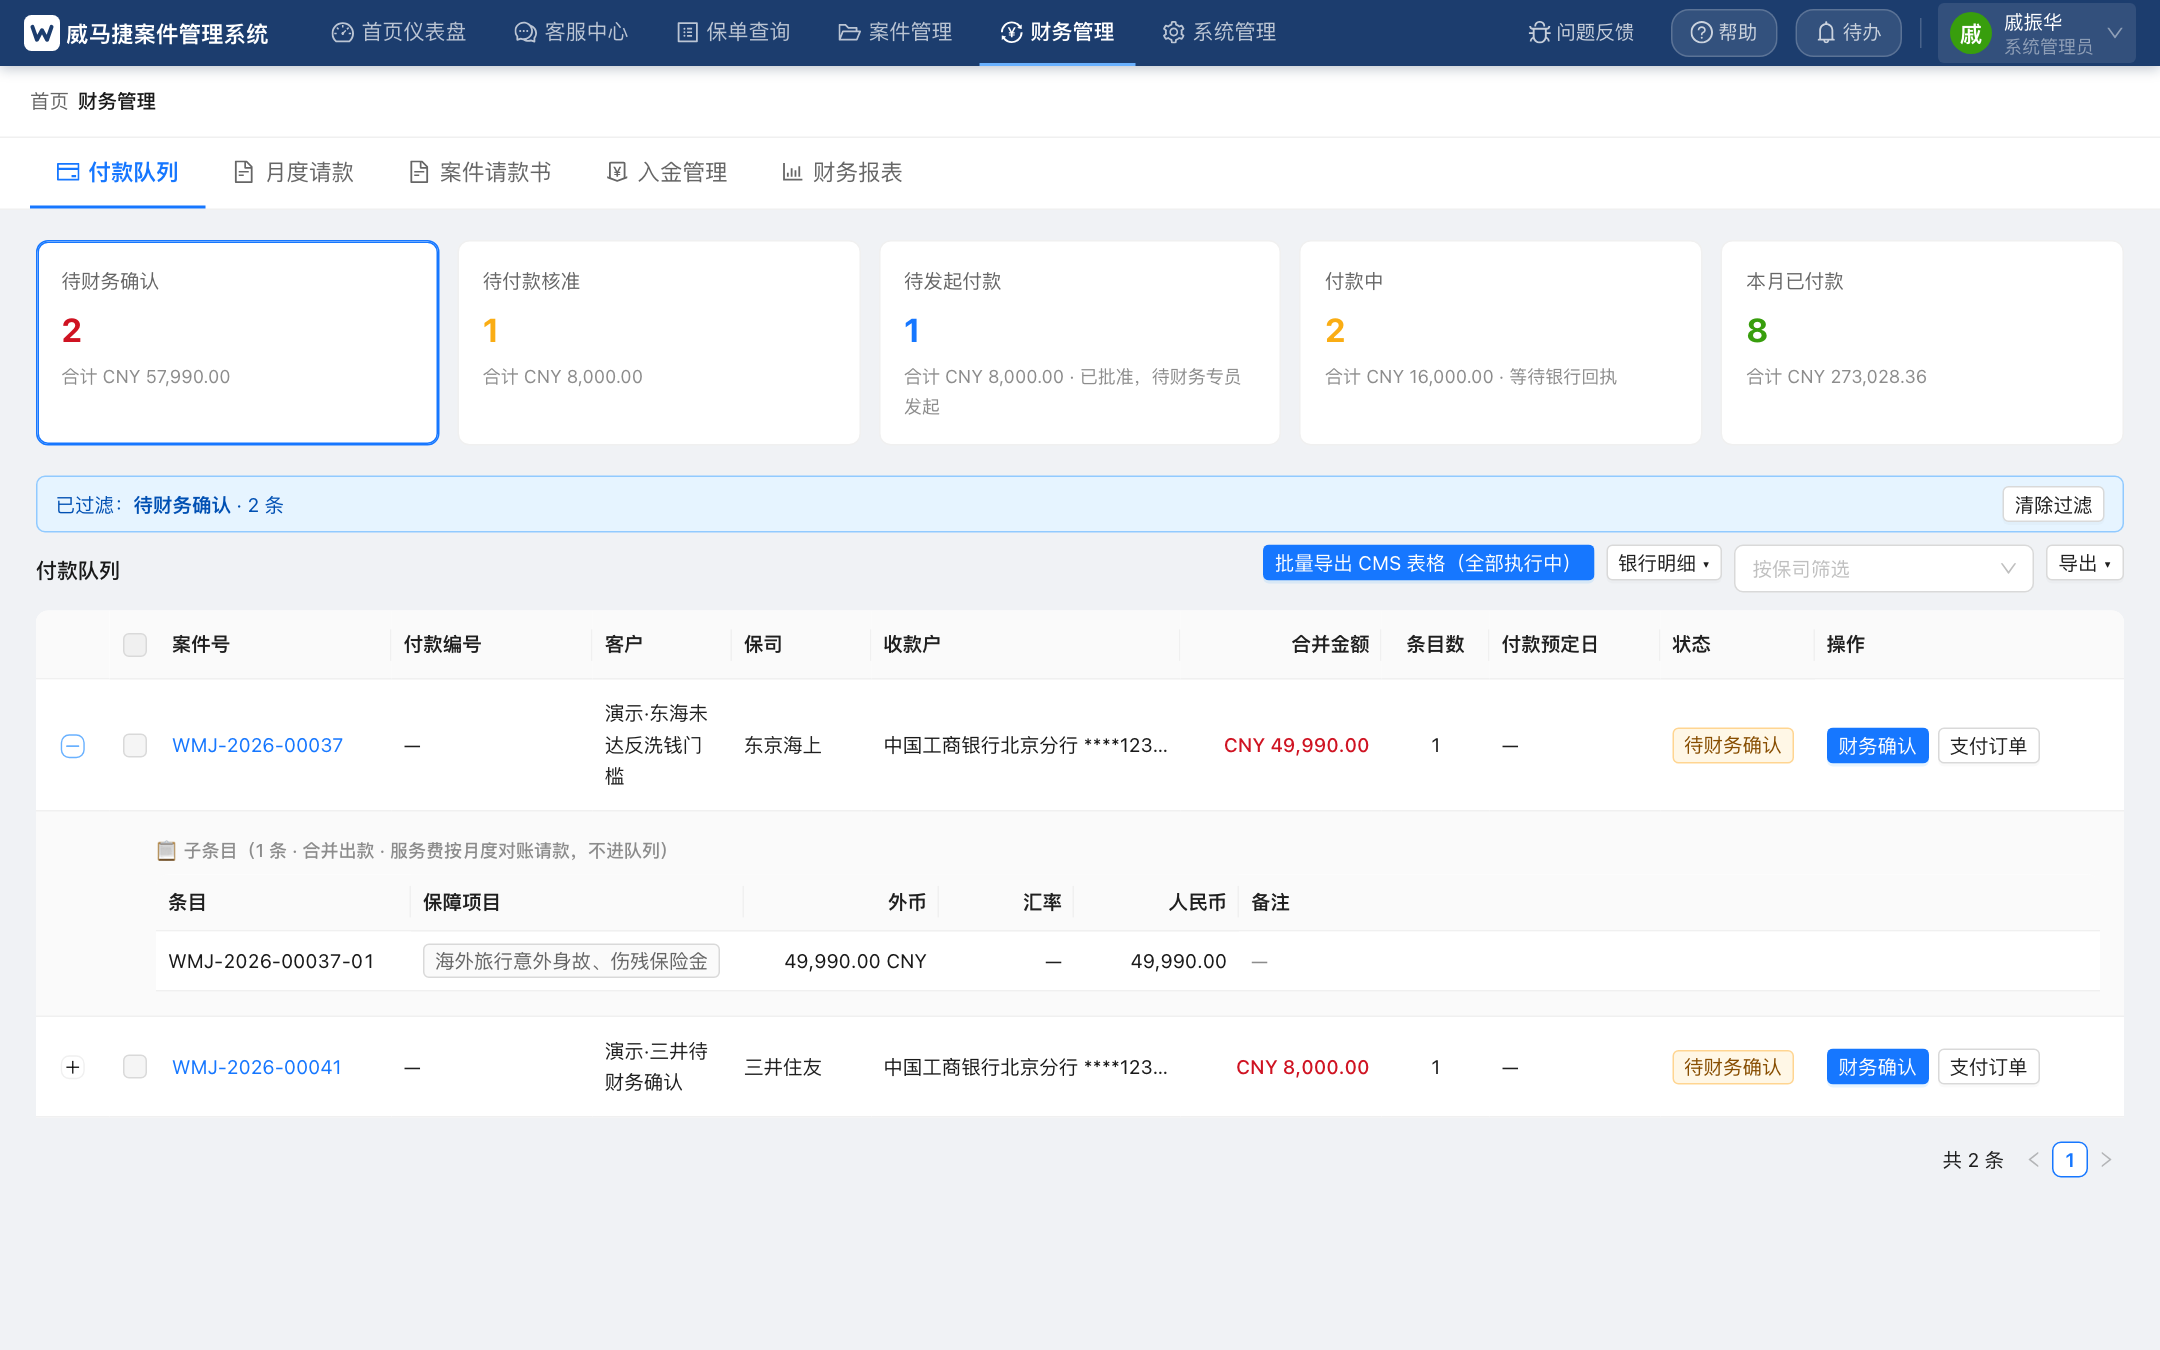Click the card icon on 付款队列 tab
This screenshot has width=2160, height=1350.
pyautogui.click(x=68, y=172)
